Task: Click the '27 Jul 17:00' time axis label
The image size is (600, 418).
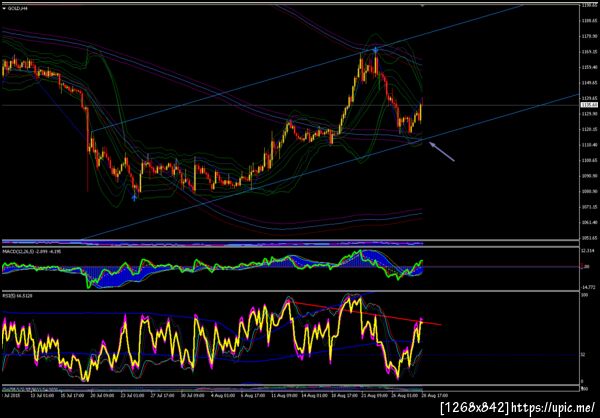Action: [165, 395]
